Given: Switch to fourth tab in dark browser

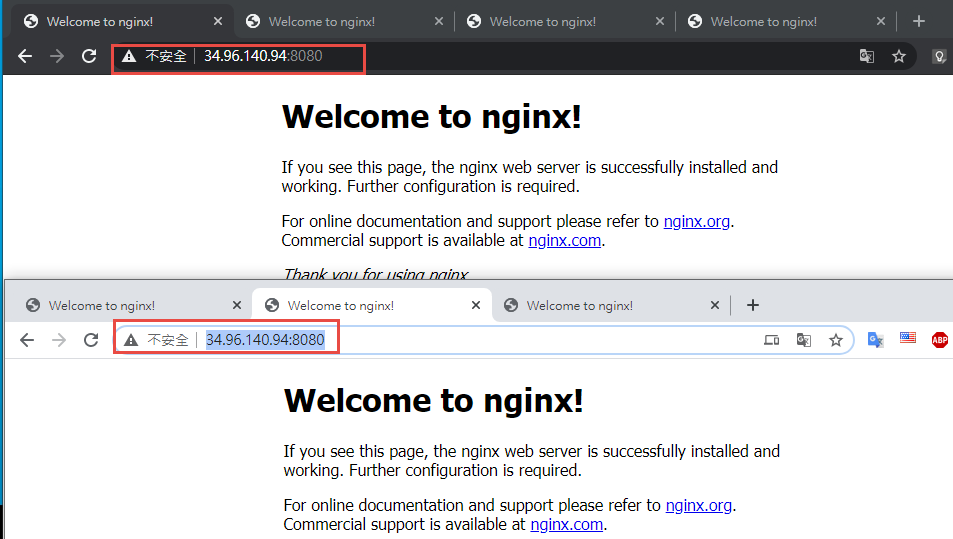Looking at the screenshot, I should 786,22.
